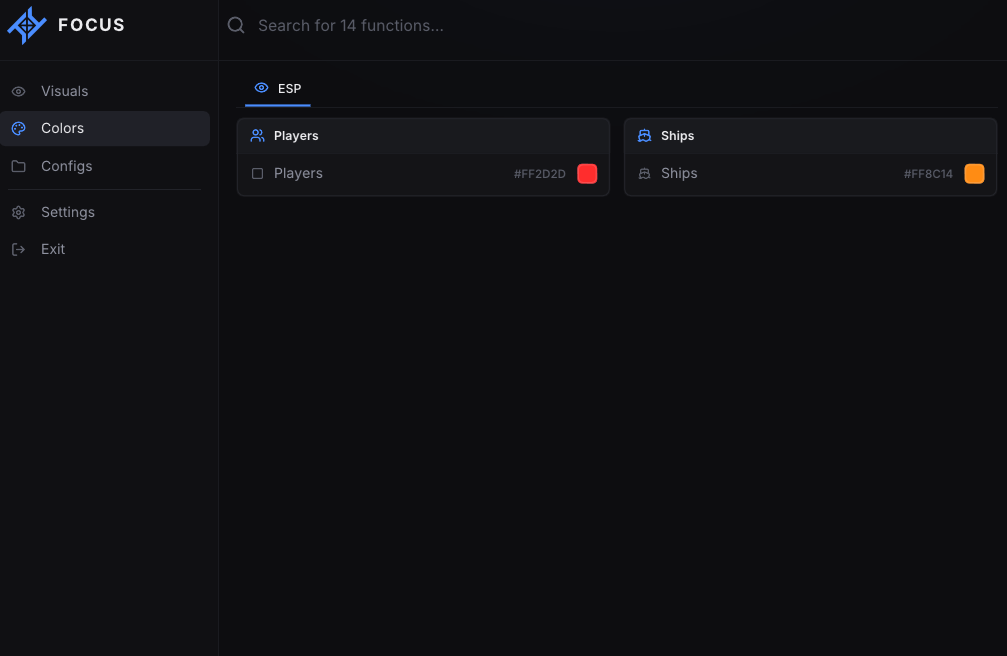
Task: Click the #FF2D2D hex value
Action: 539,174
